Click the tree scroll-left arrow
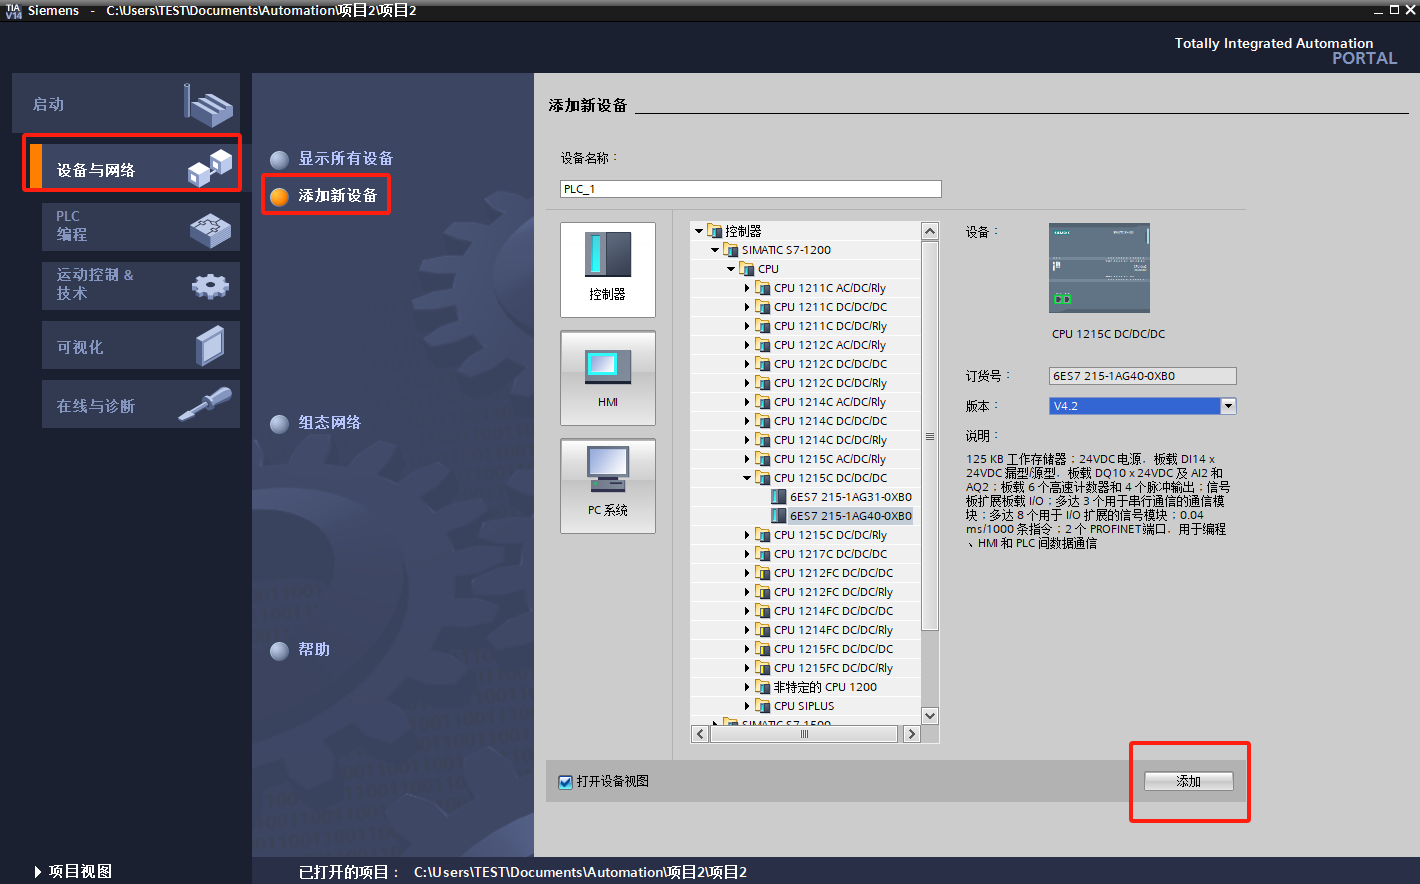Screen dimensions: 1420x884 click(700, 734)
